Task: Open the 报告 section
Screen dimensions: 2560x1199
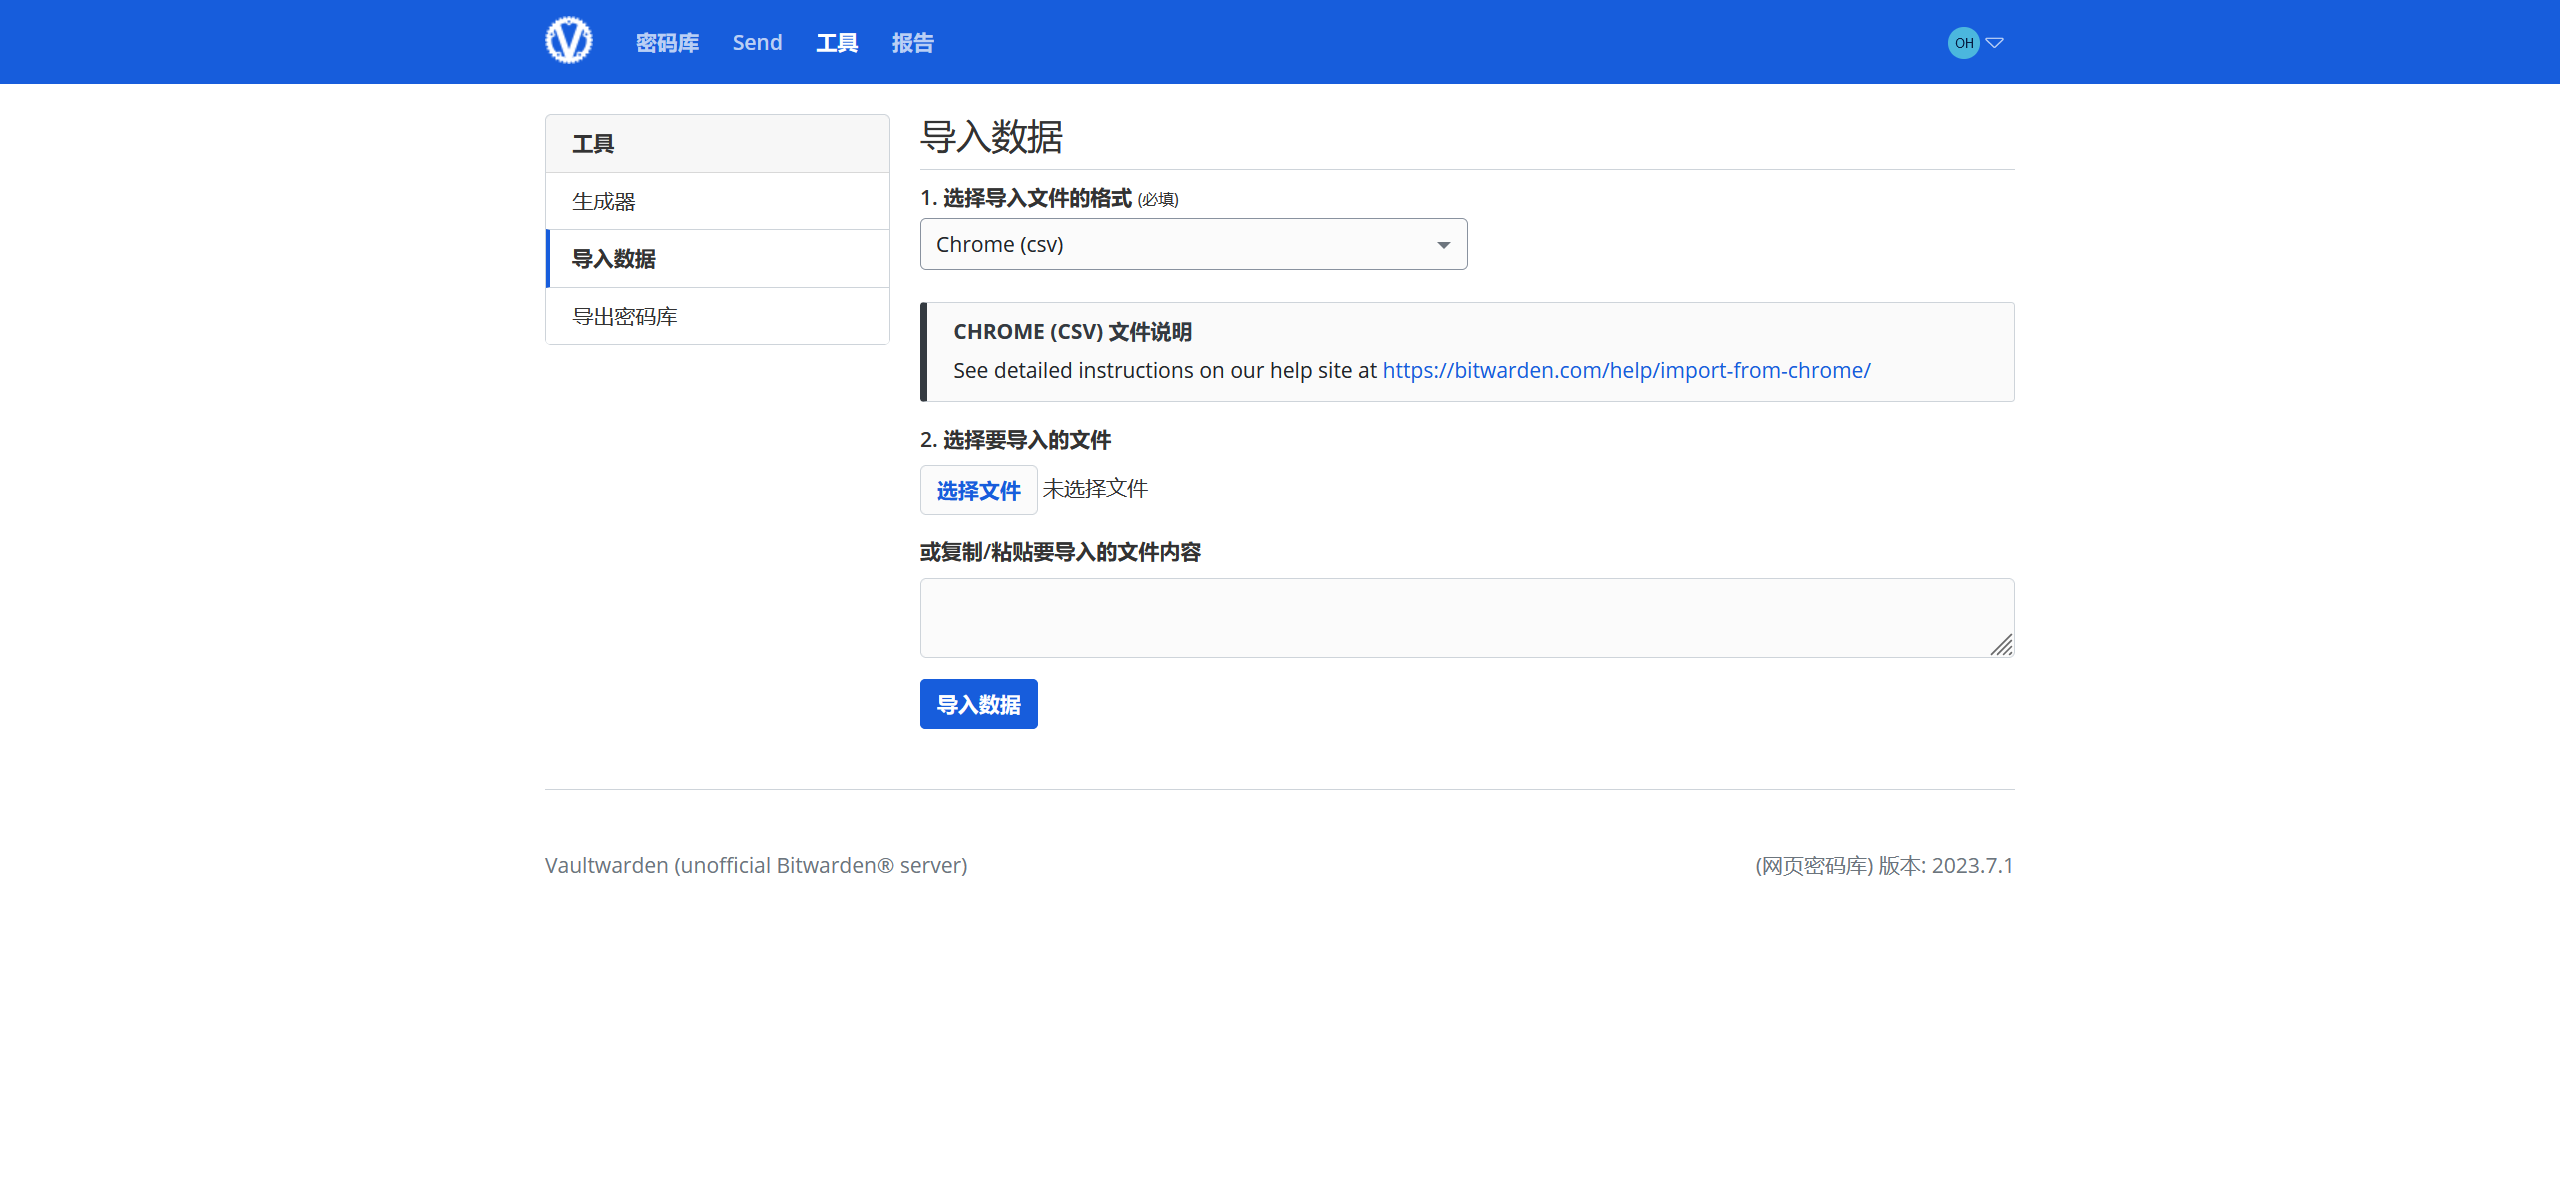Action: [911, 42]
